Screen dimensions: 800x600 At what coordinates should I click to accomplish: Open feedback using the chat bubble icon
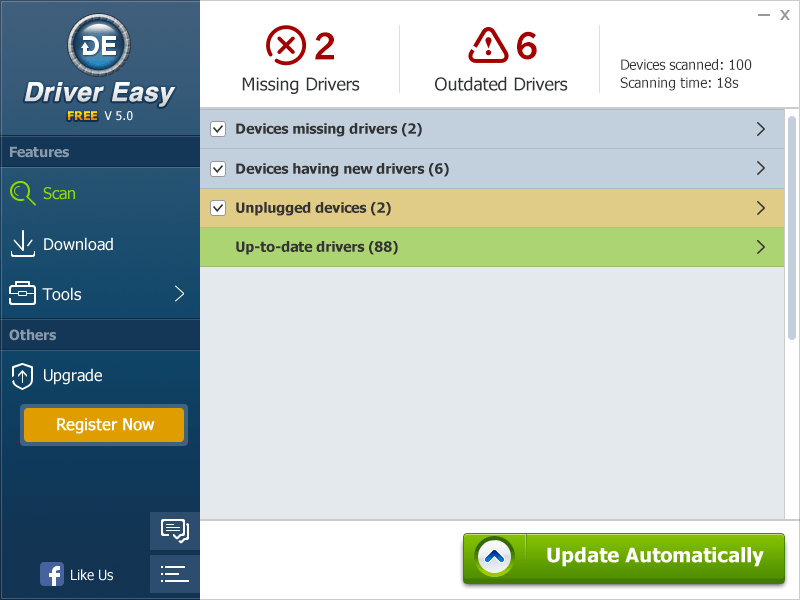click(174, 531)
